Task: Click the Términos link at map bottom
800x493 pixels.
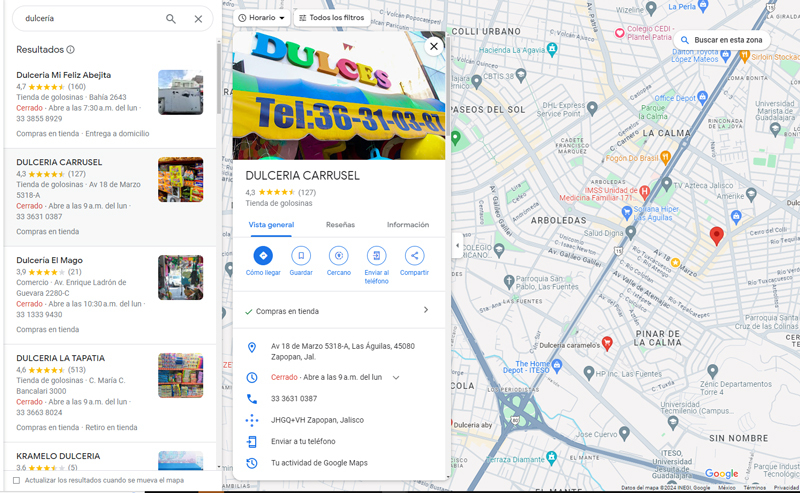Action: pyautogui.click(x=755, y=488)
